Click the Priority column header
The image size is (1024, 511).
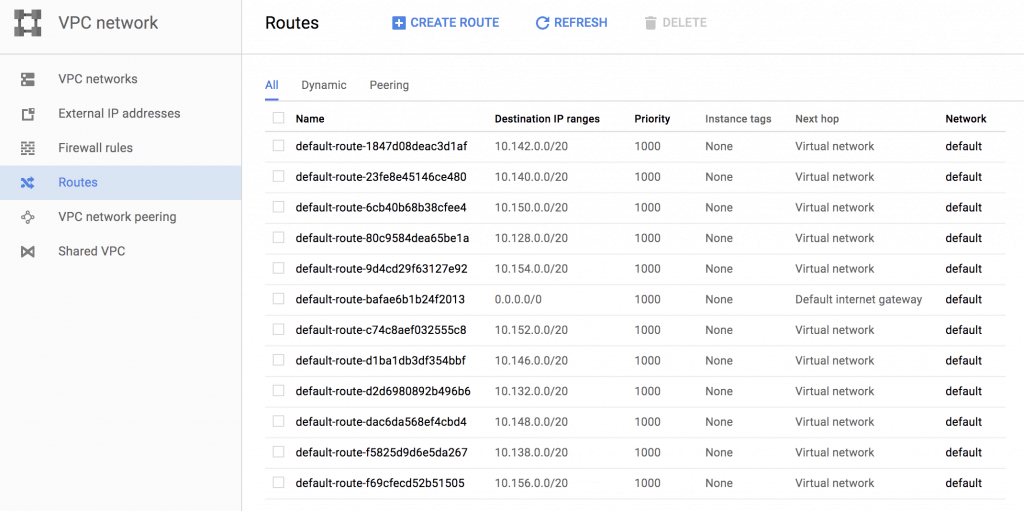(x=652, y=119)
